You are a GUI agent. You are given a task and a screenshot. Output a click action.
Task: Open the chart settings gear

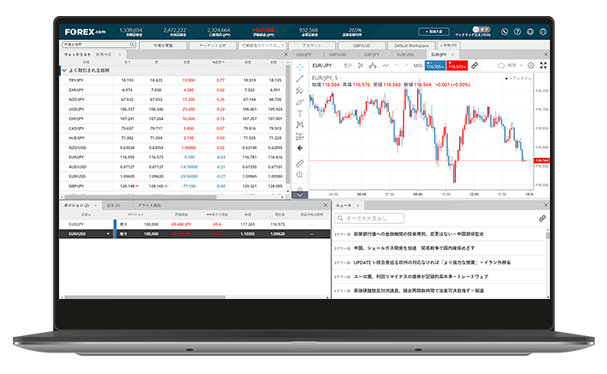531,65
